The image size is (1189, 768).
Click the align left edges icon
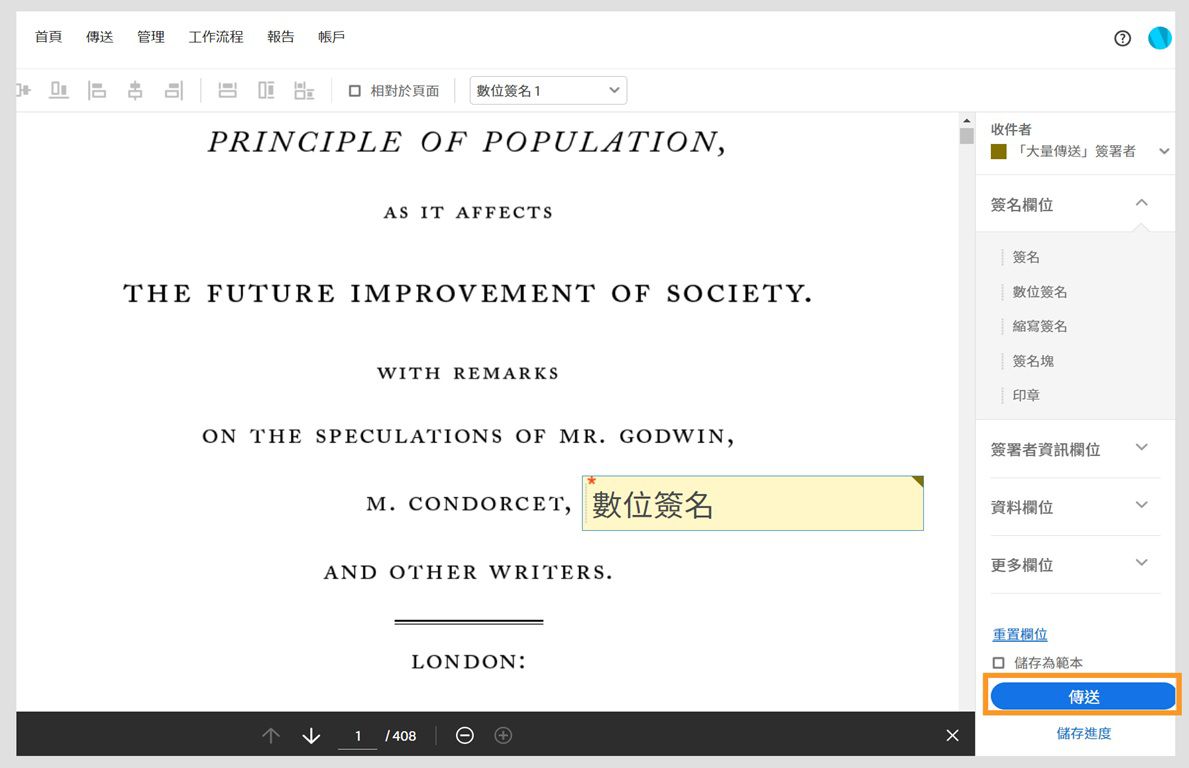point(97,90)
